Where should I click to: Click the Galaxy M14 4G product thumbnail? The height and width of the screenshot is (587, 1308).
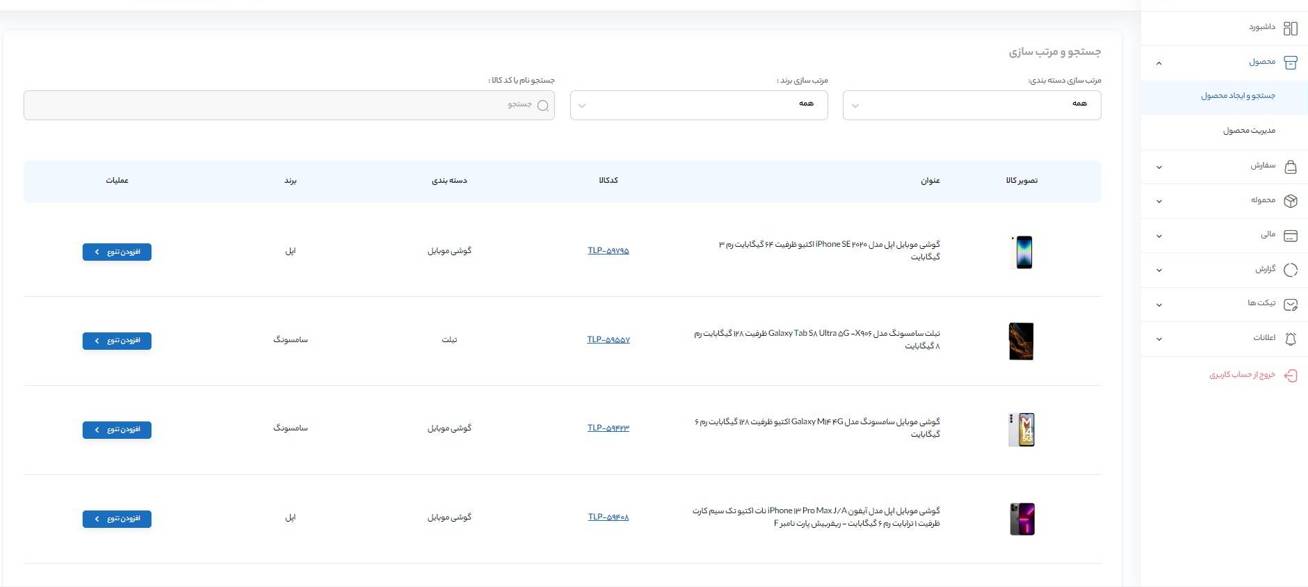(x=1021, y=430)
